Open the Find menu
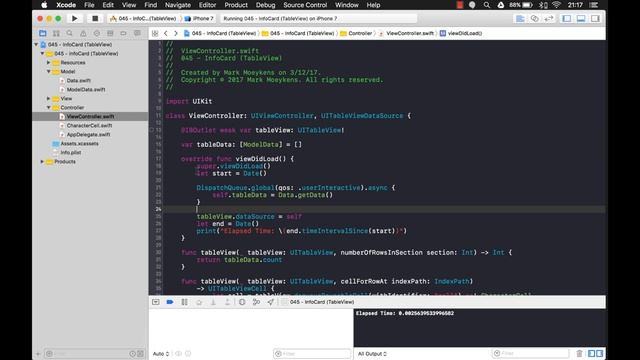This screenshot has width=640, height=360. point(151,5)
